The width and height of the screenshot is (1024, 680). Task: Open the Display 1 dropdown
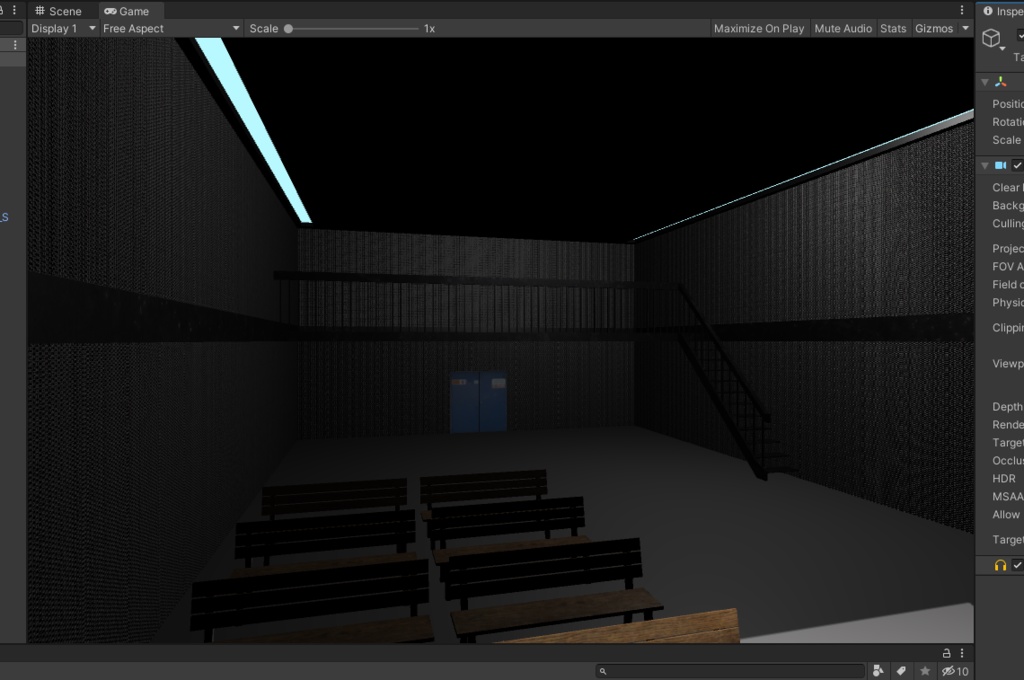[63, 29]
